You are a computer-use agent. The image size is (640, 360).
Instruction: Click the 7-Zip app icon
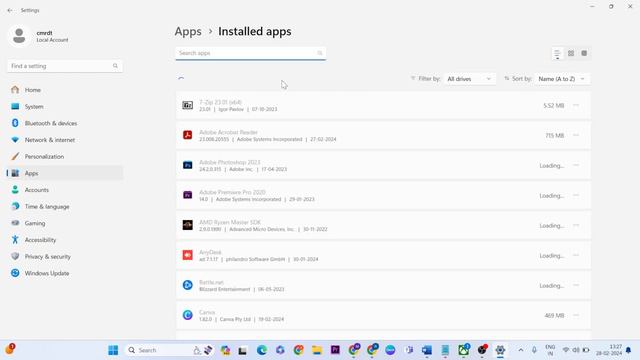click(187, 105)
